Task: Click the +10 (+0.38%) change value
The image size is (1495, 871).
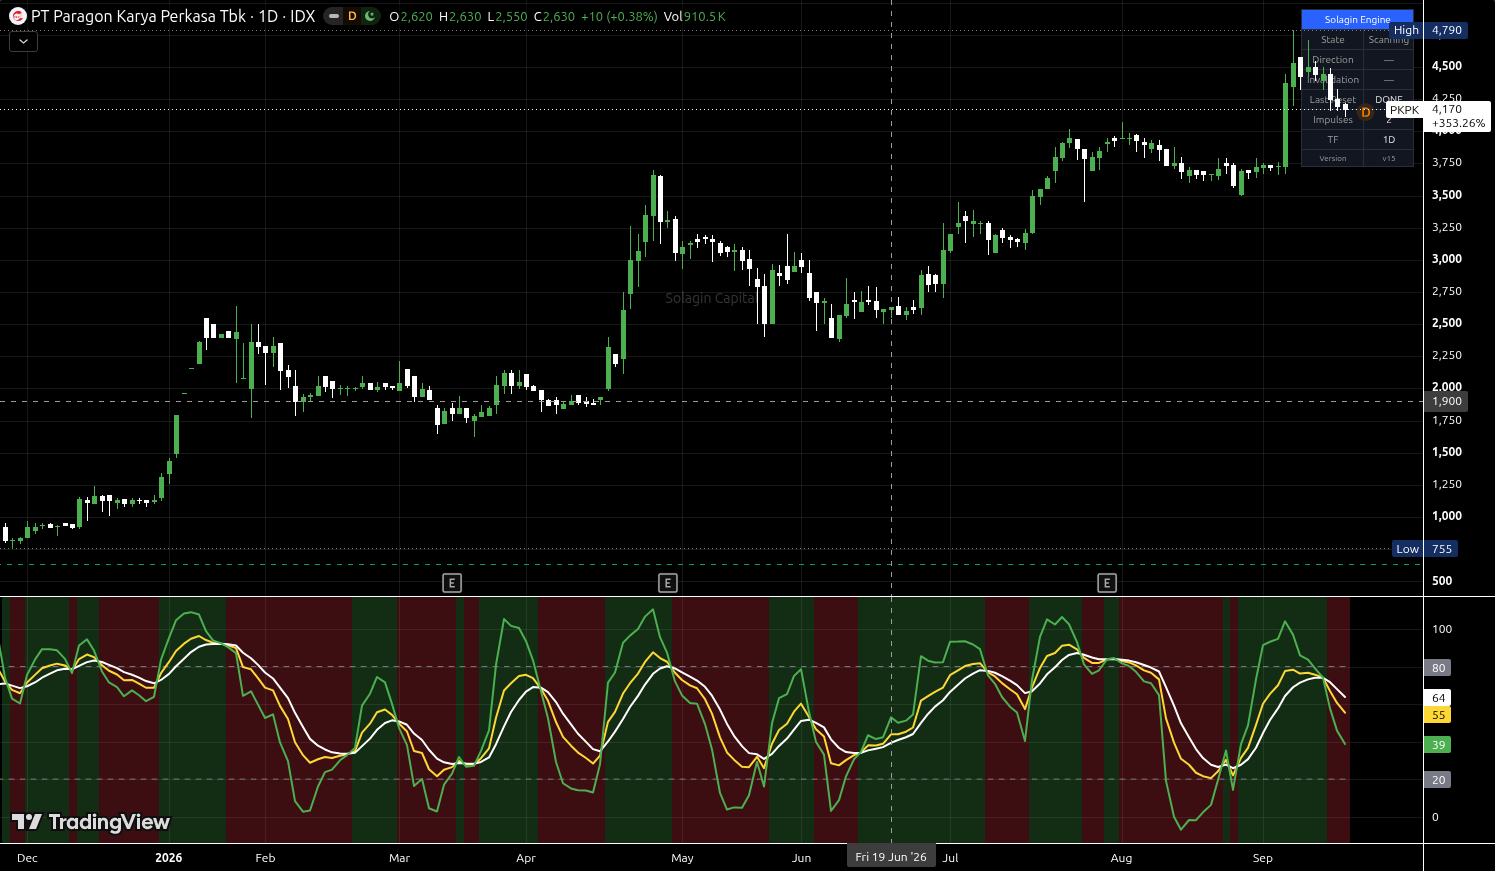Action: pyautogui.click(x=619, y=17)
